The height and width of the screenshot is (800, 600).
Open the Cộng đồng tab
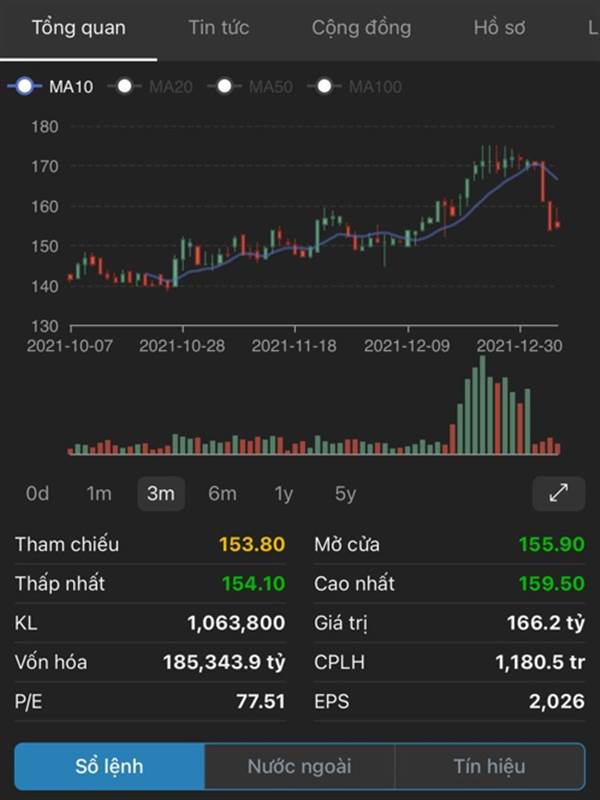pyautogui.click(x=361, y=28)
